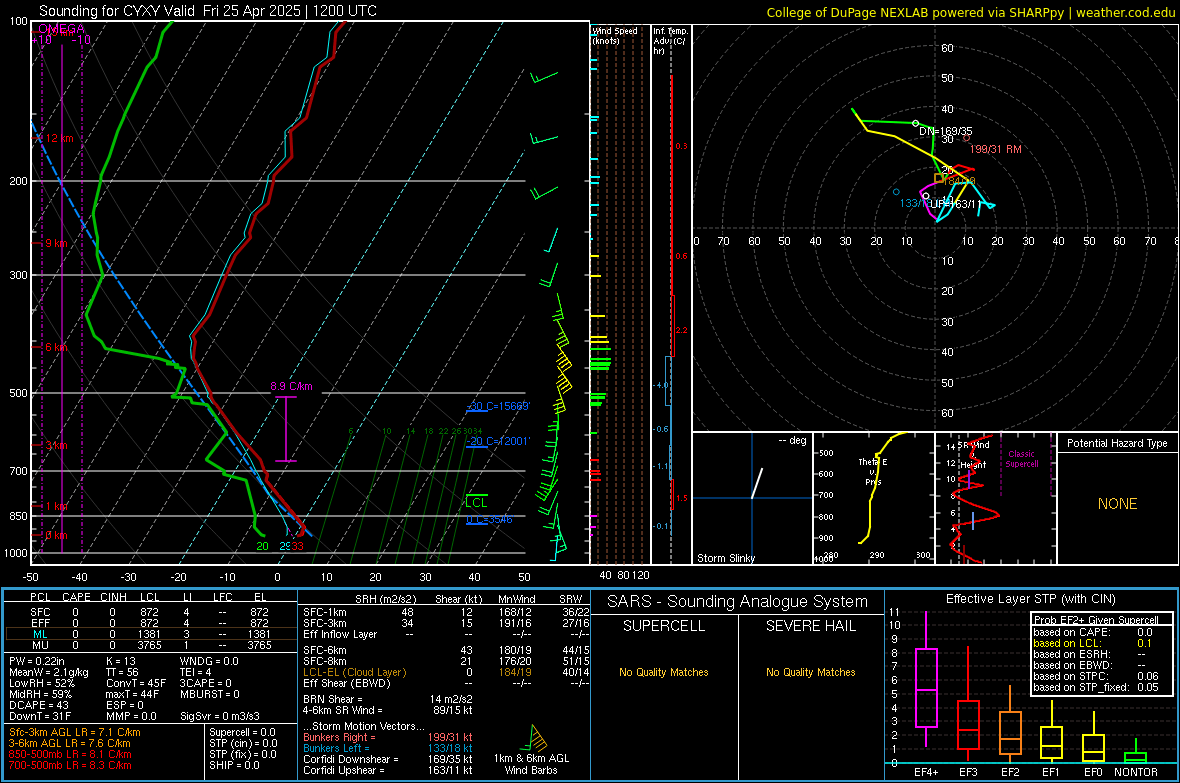Click the 'Storm Slinky' caption

(725, 558)
